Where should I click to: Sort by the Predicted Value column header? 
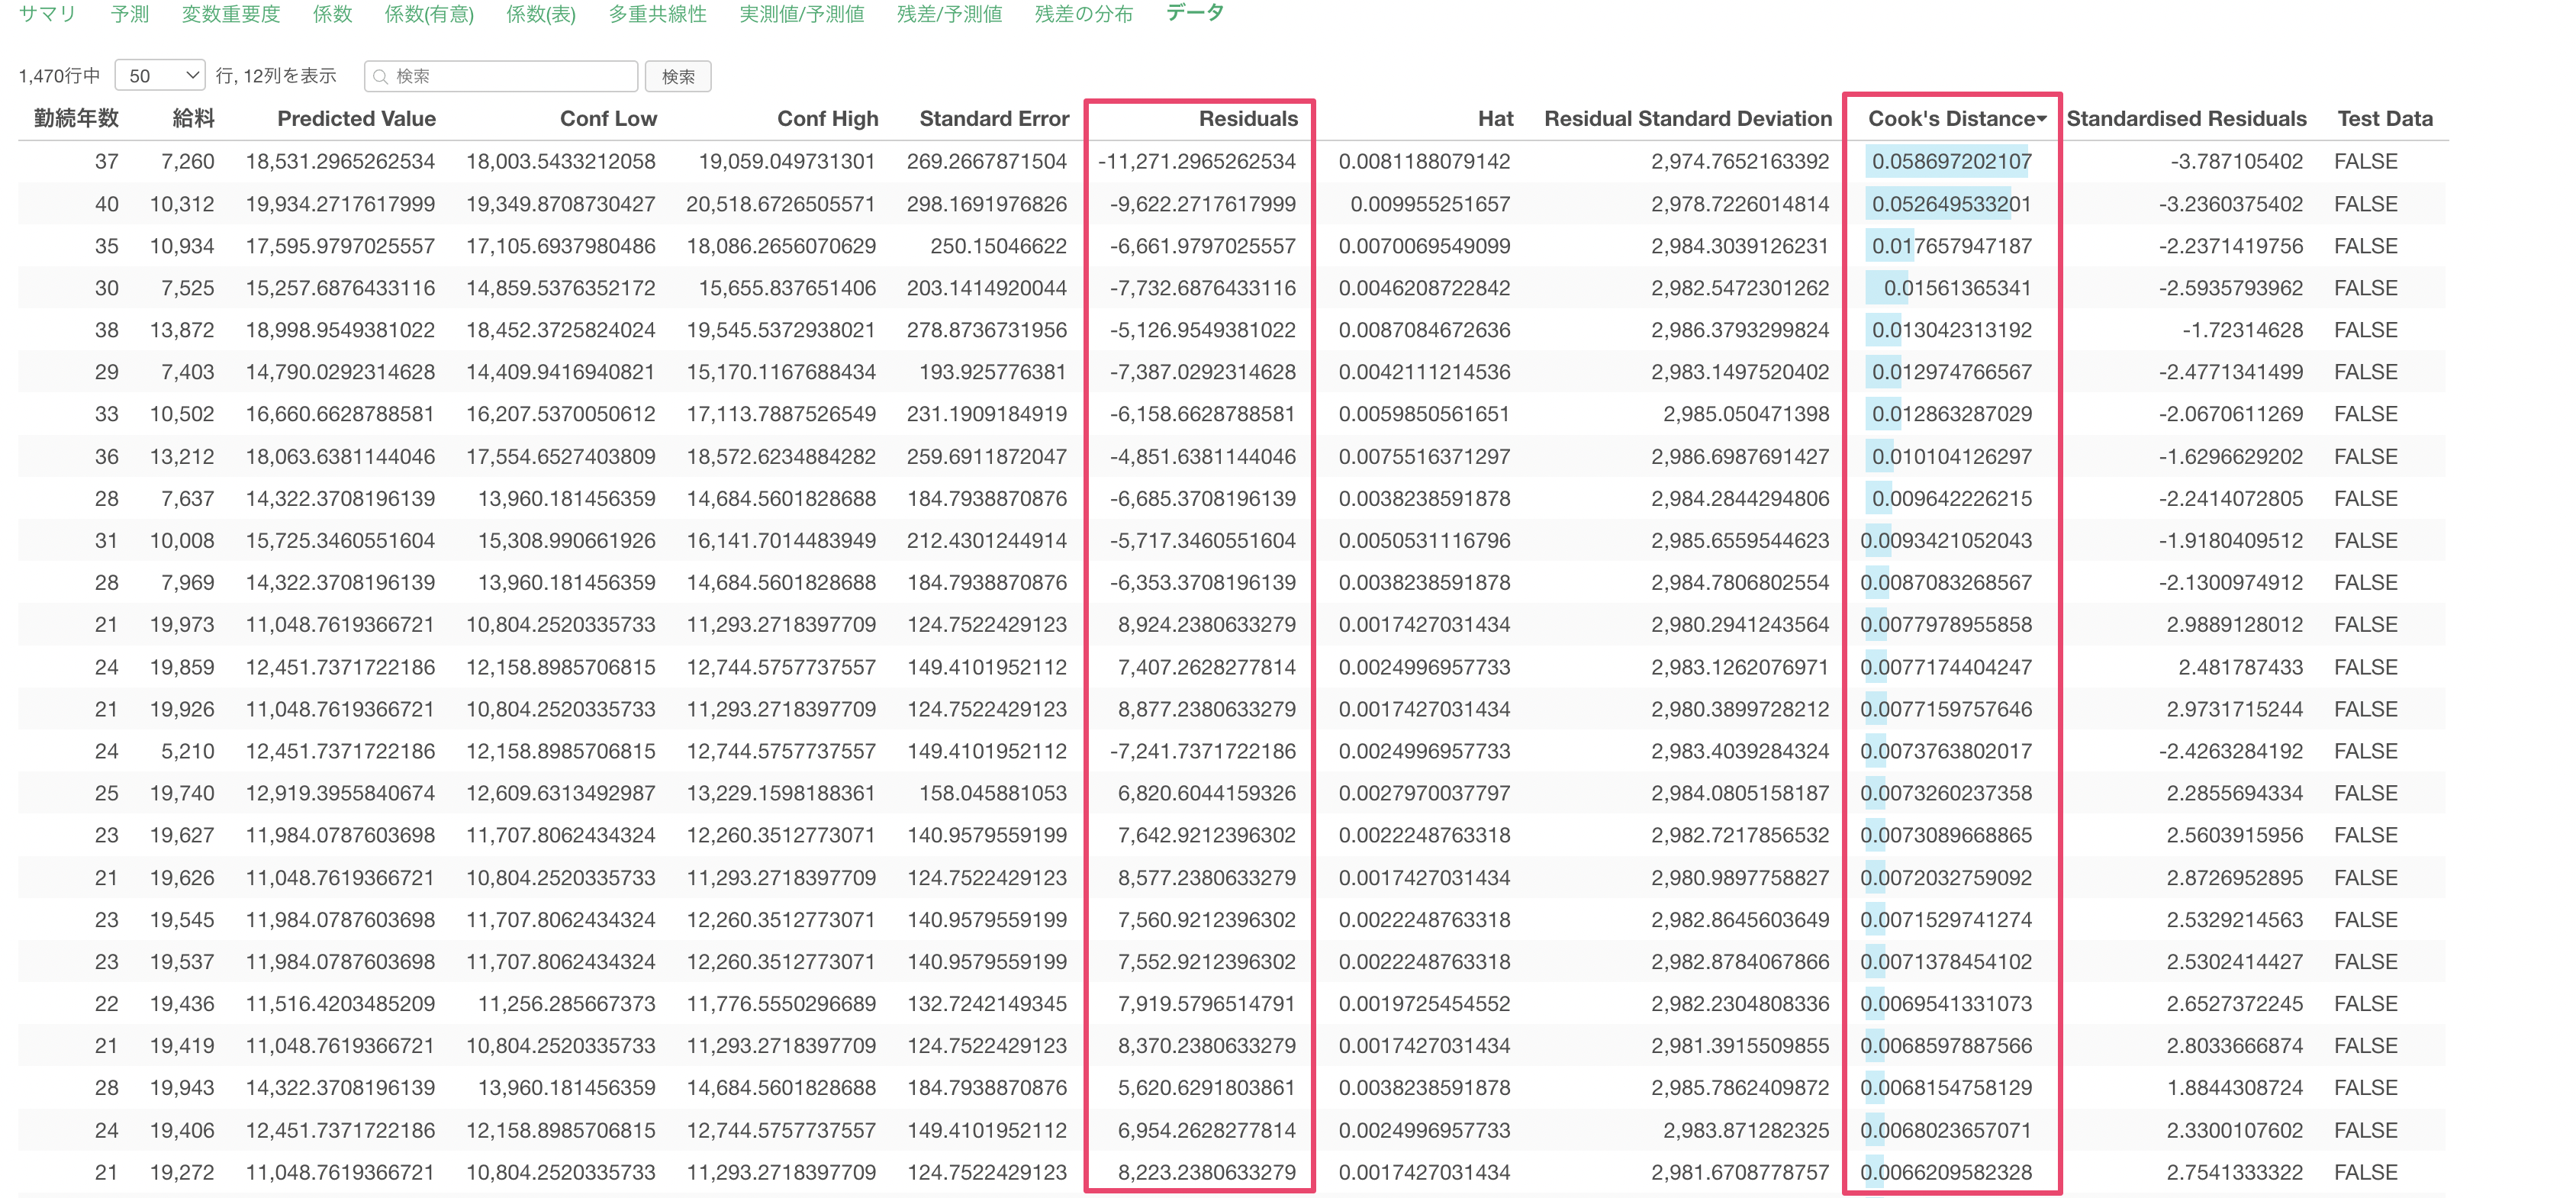tap(356, 118)
